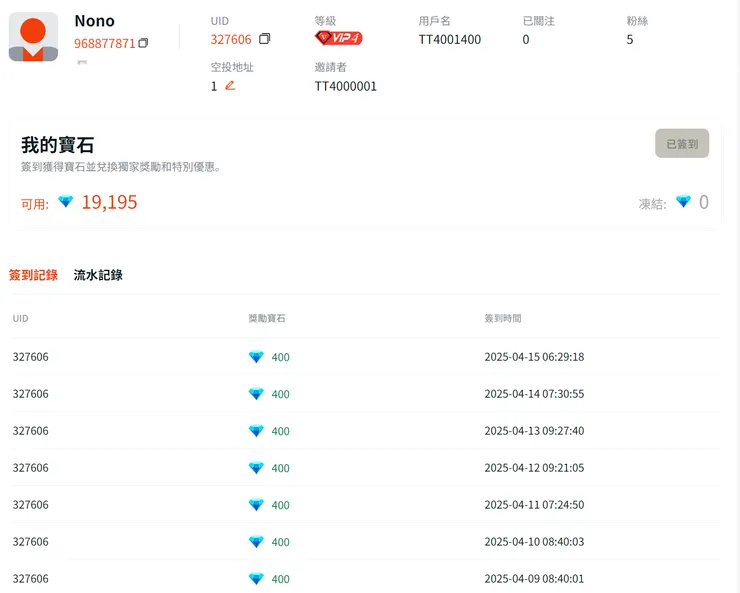740x593 pixels.
Task: Click diamond icon in 2025-04-09 row
Action: tap(256, 579)
